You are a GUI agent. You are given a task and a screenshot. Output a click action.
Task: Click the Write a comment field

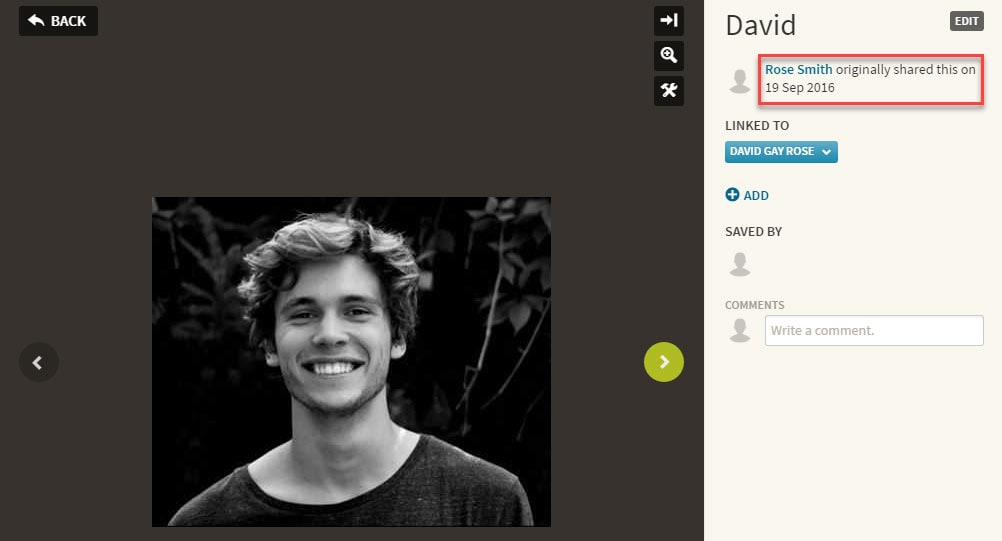(874, 330)
